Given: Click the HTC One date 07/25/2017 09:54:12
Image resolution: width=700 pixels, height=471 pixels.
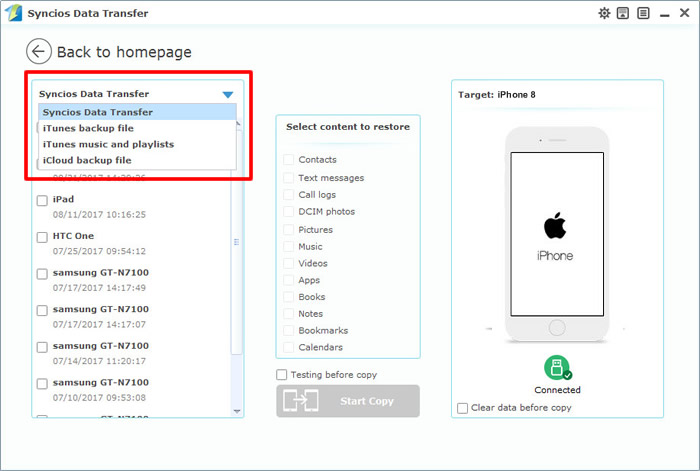Looking at the screenshot, I should [99, 251].
